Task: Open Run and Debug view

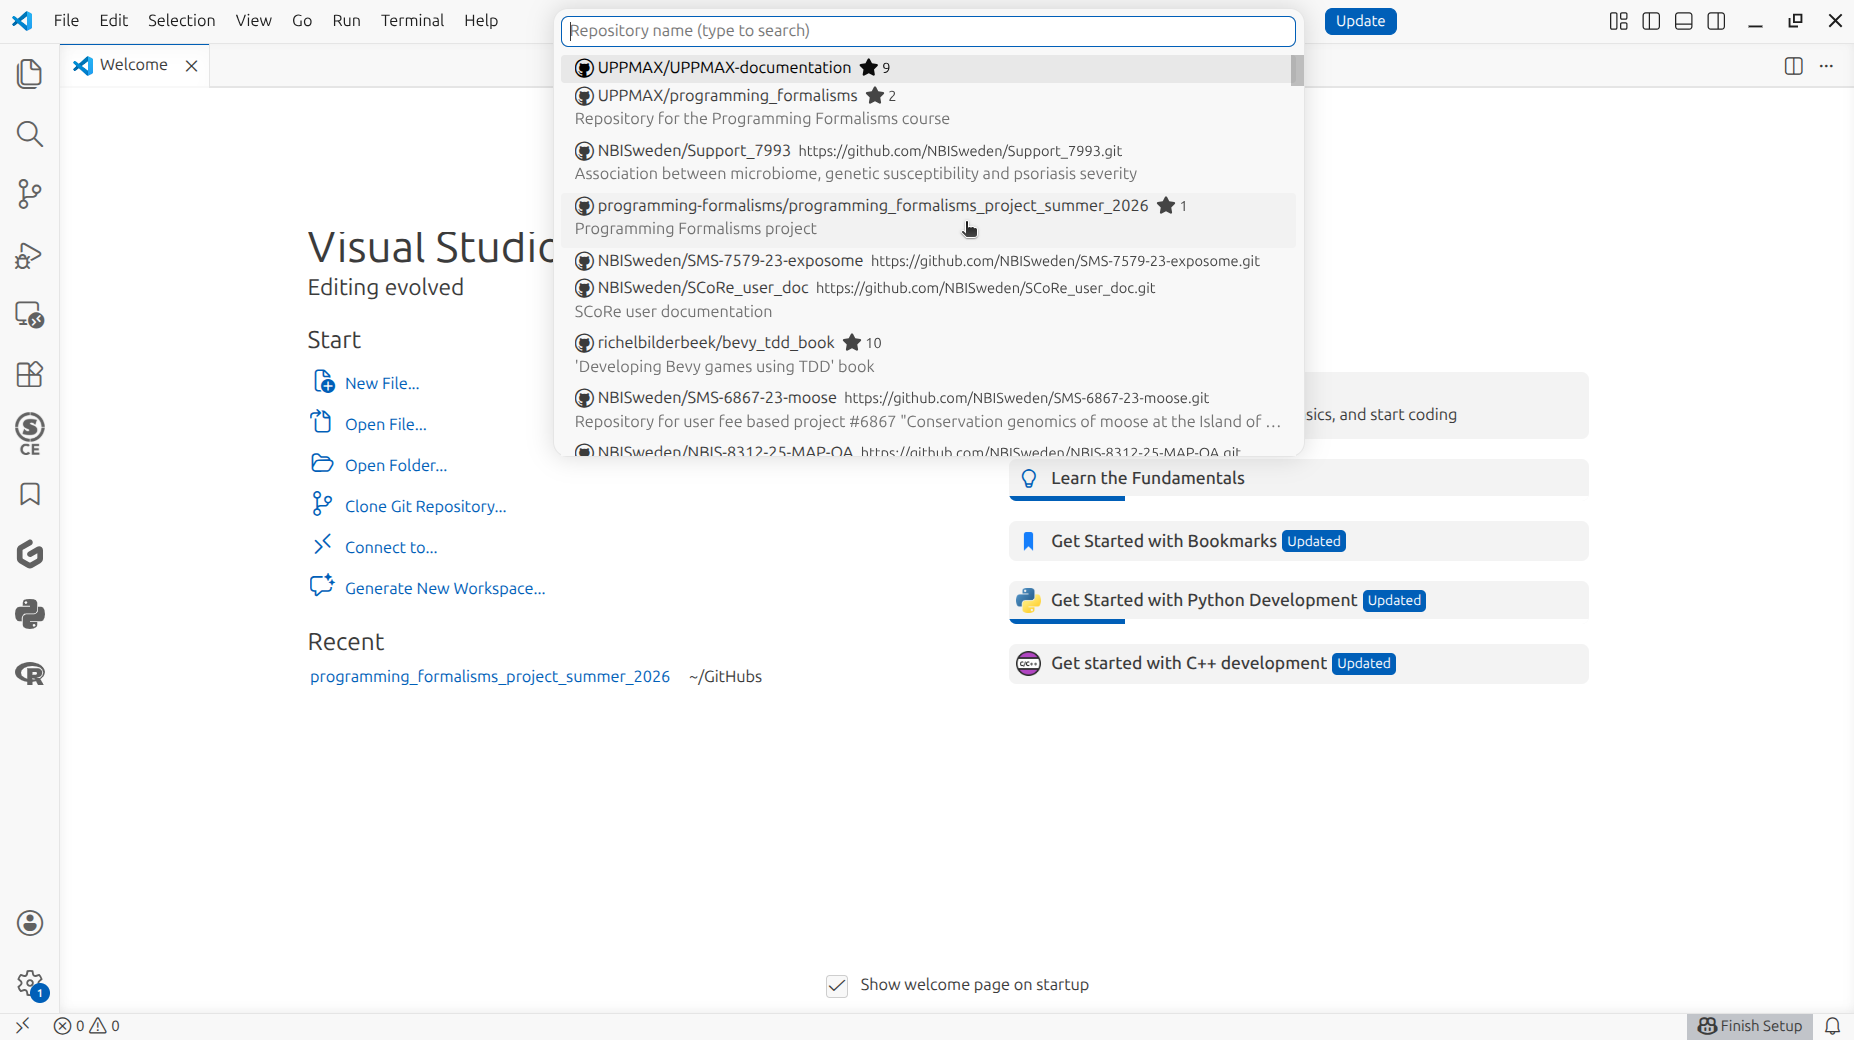Action: 30,255
